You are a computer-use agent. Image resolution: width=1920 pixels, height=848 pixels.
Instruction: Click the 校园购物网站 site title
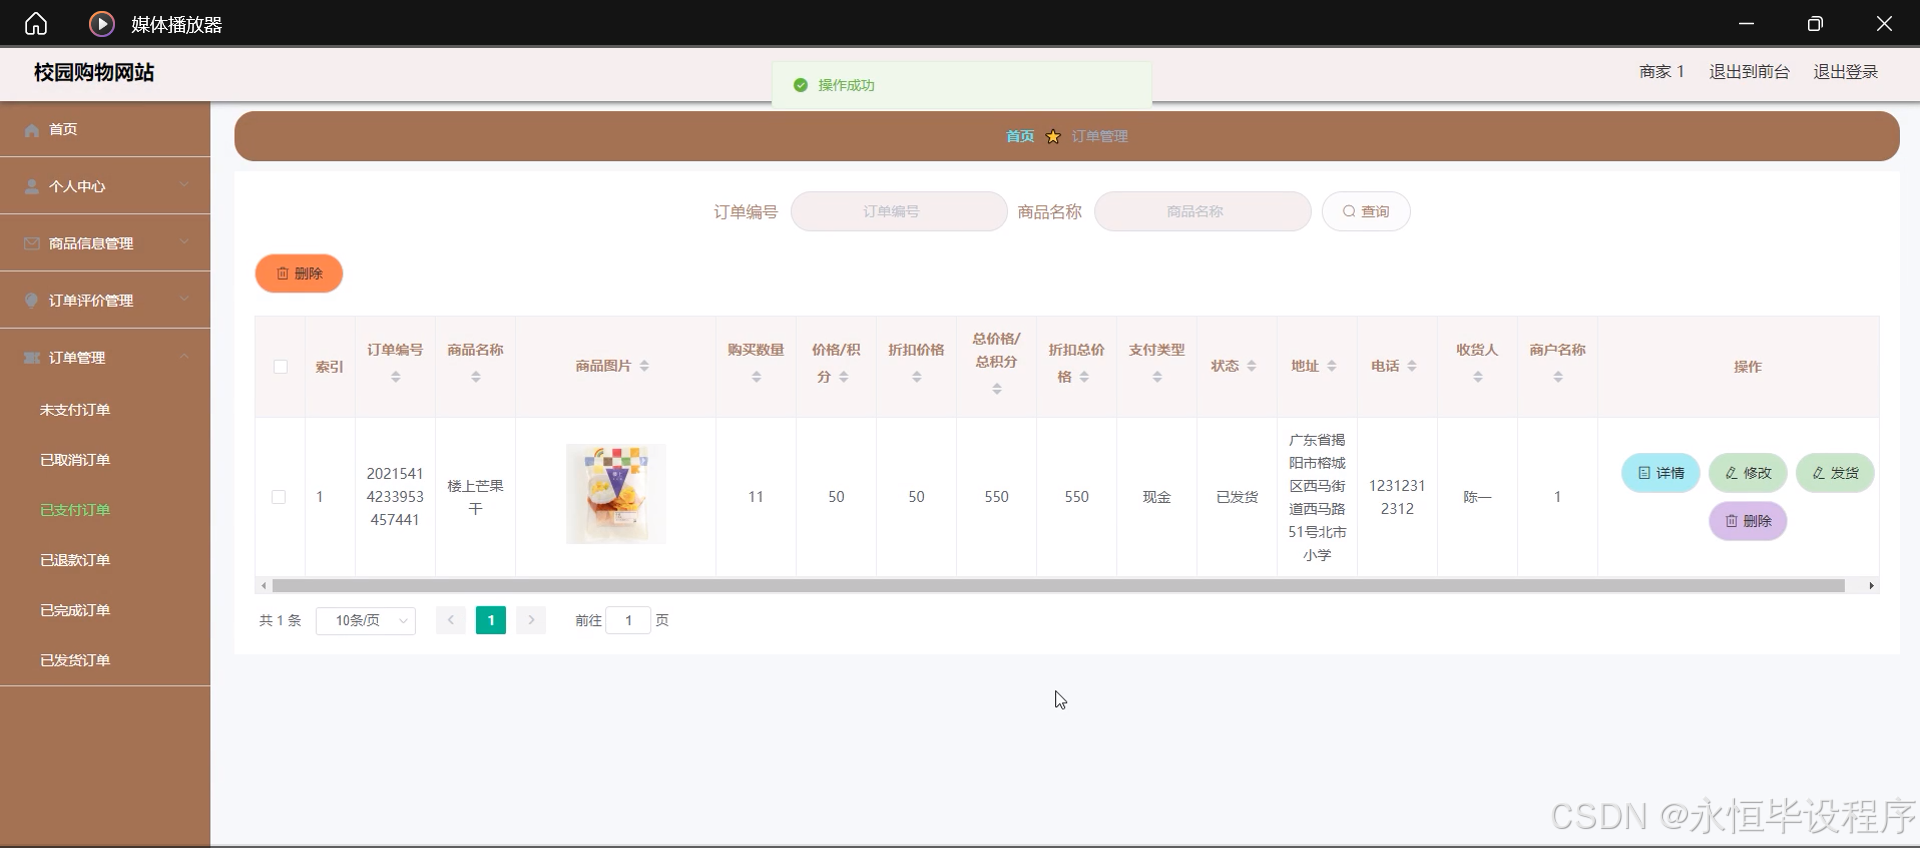94,72
